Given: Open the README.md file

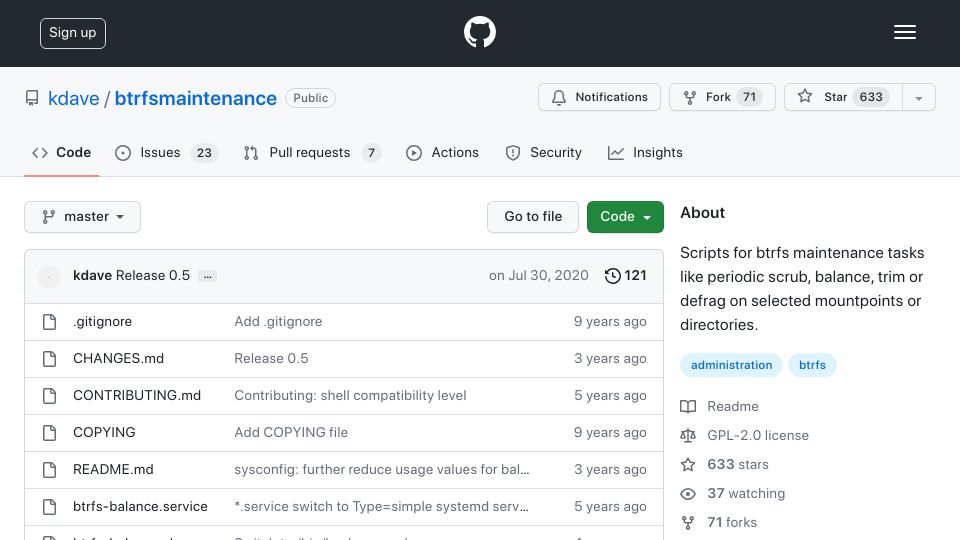Looking at the screenshot, I should [x=113, y=470].
